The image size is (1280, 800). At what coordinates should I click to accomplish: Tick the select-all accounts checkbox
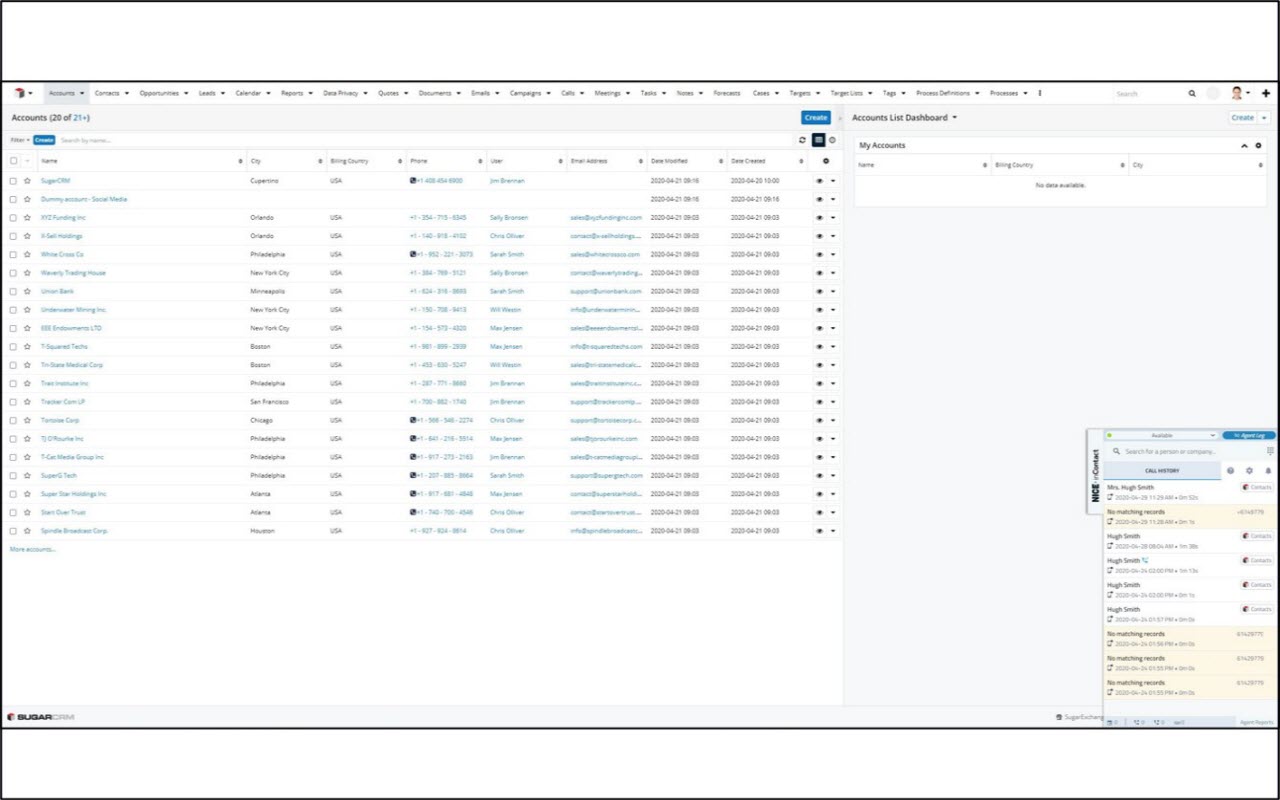14,161
